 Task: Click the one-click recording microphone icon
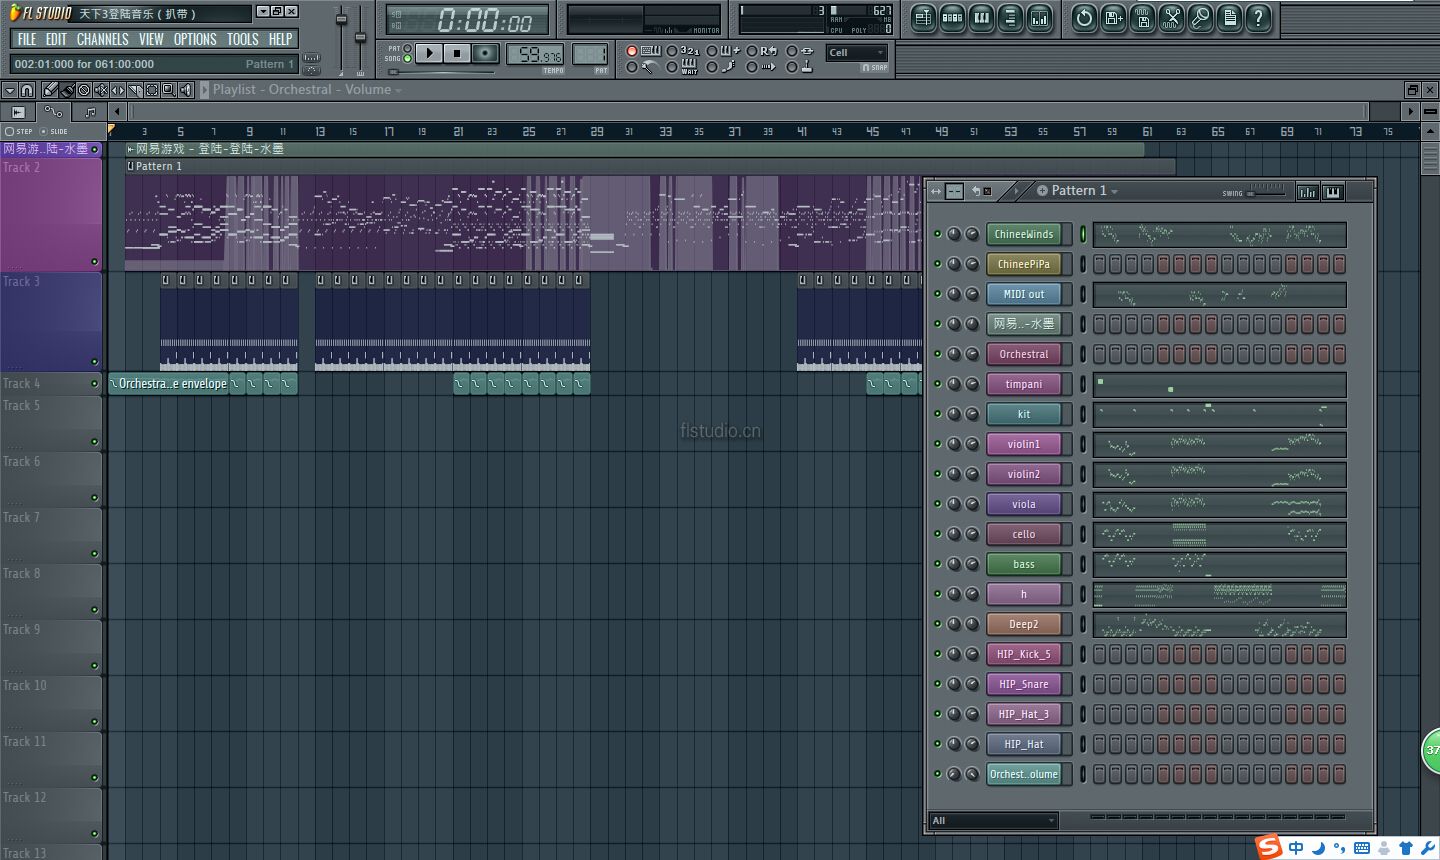1200,17
